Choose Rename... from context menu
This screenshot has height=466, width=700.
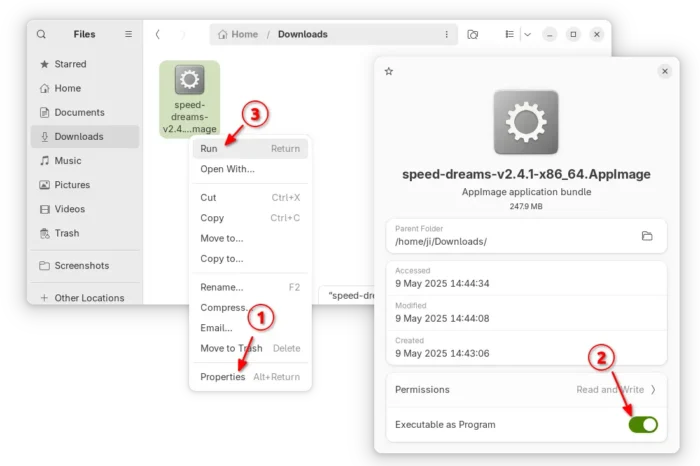[250, 287]
